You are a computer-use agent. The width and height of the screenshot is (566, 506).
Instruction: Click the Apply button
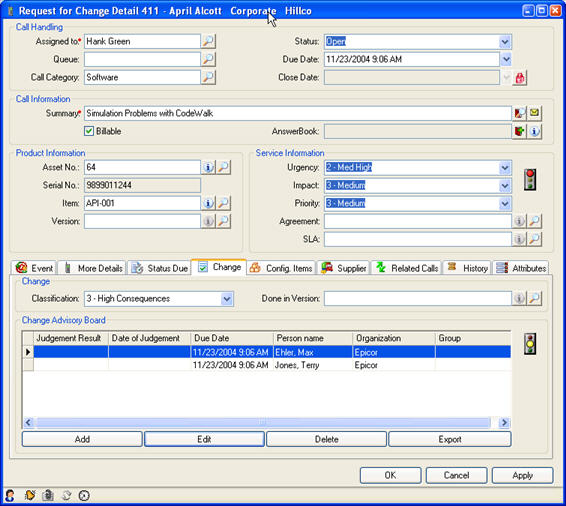pos(523,475)
